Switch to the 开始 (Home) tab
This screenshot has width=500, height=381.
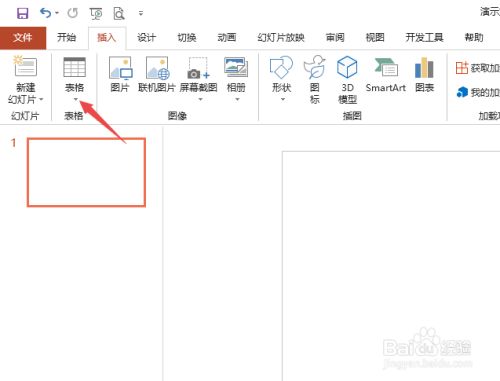[66, 37]
